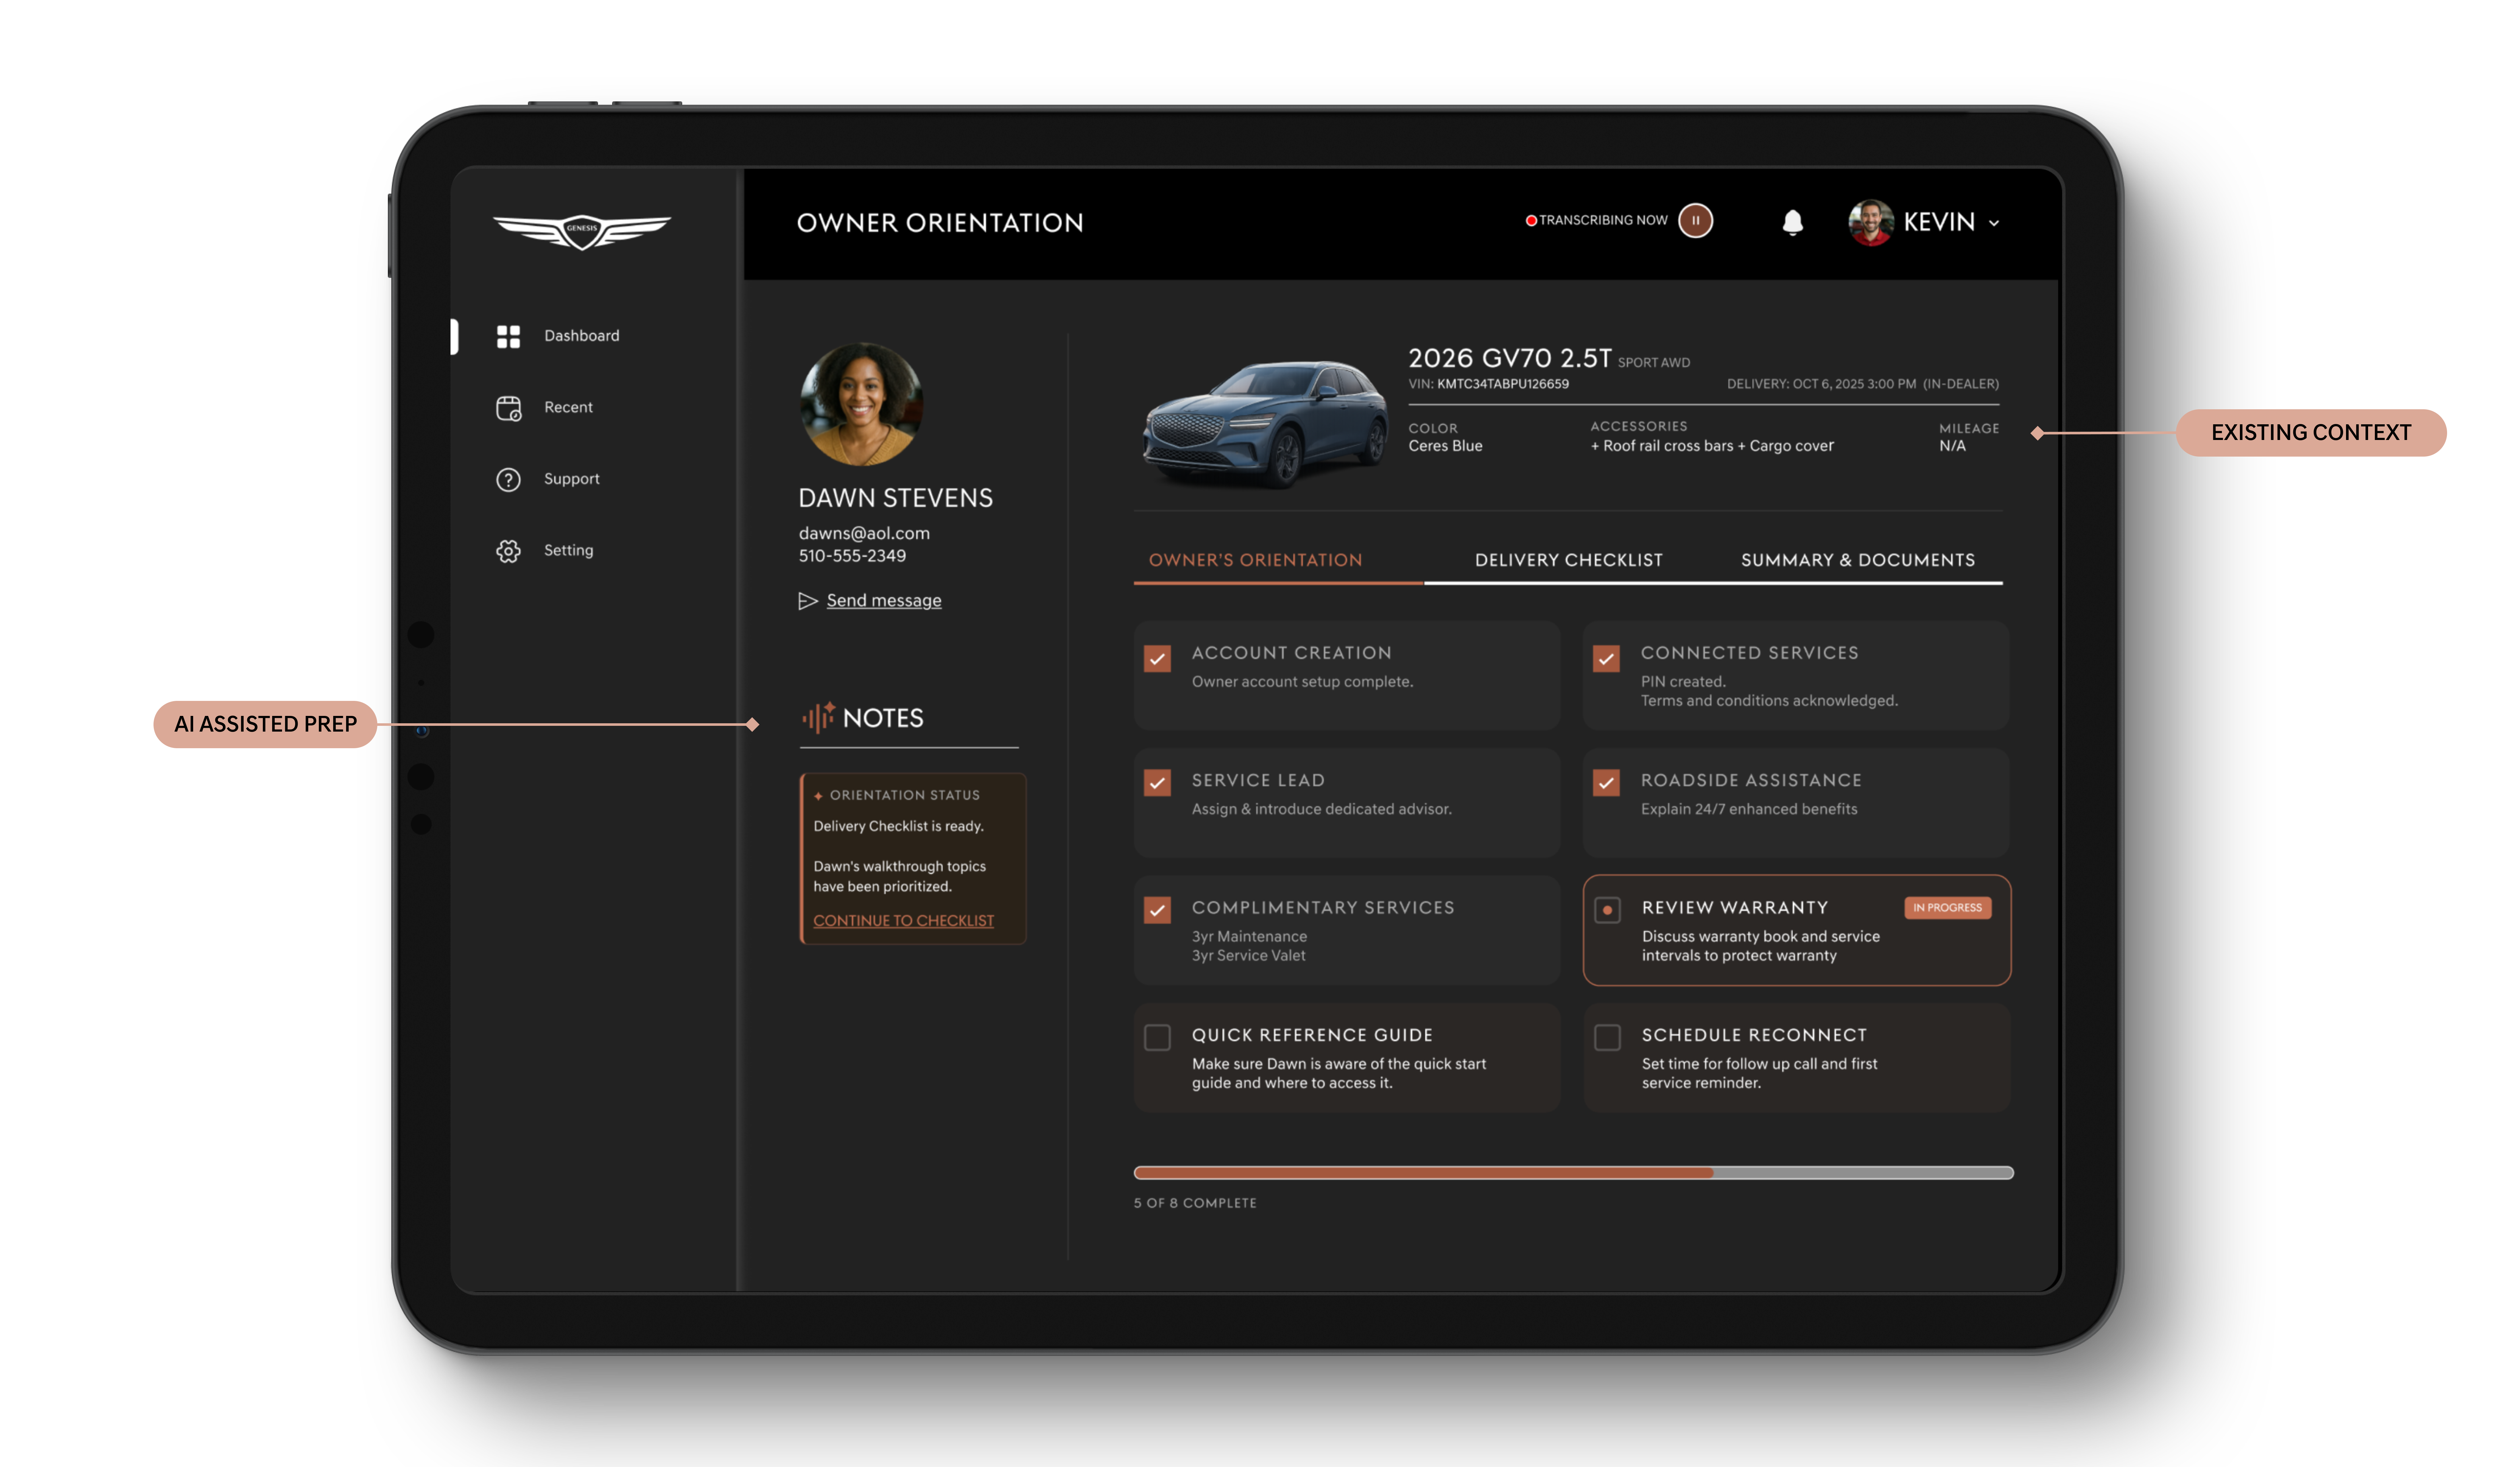Viewport: 2520px width, 1467px height.
Task: Click the send message arrow icon
Action: [808, 601]
